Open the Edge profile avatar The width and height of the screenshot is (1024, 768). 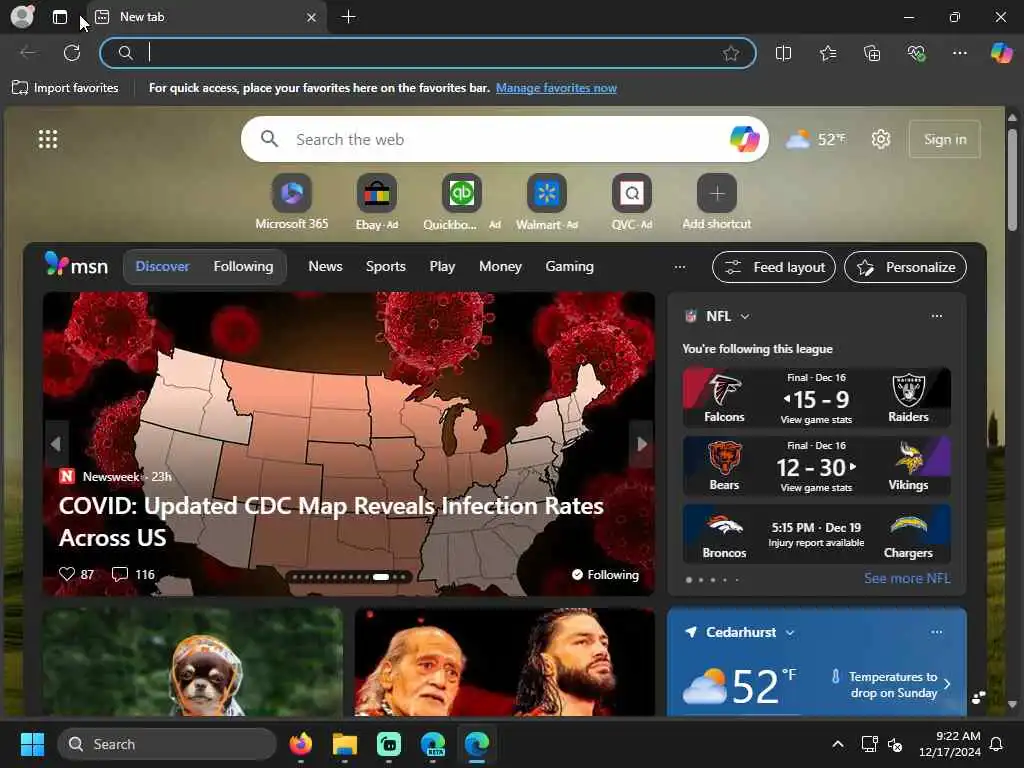click(22, 17)
